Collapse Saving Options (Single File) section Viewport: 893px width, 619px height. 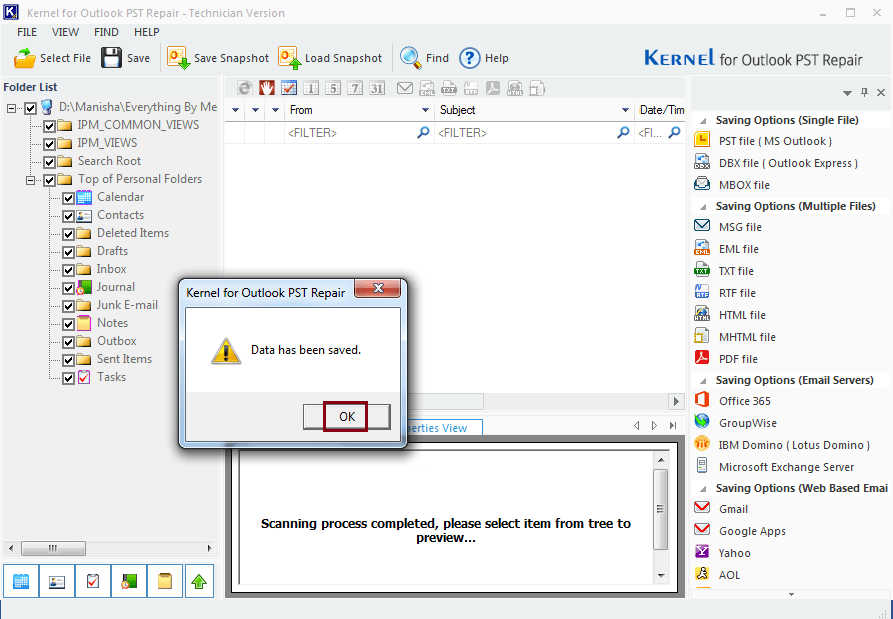tap(703, 121)
